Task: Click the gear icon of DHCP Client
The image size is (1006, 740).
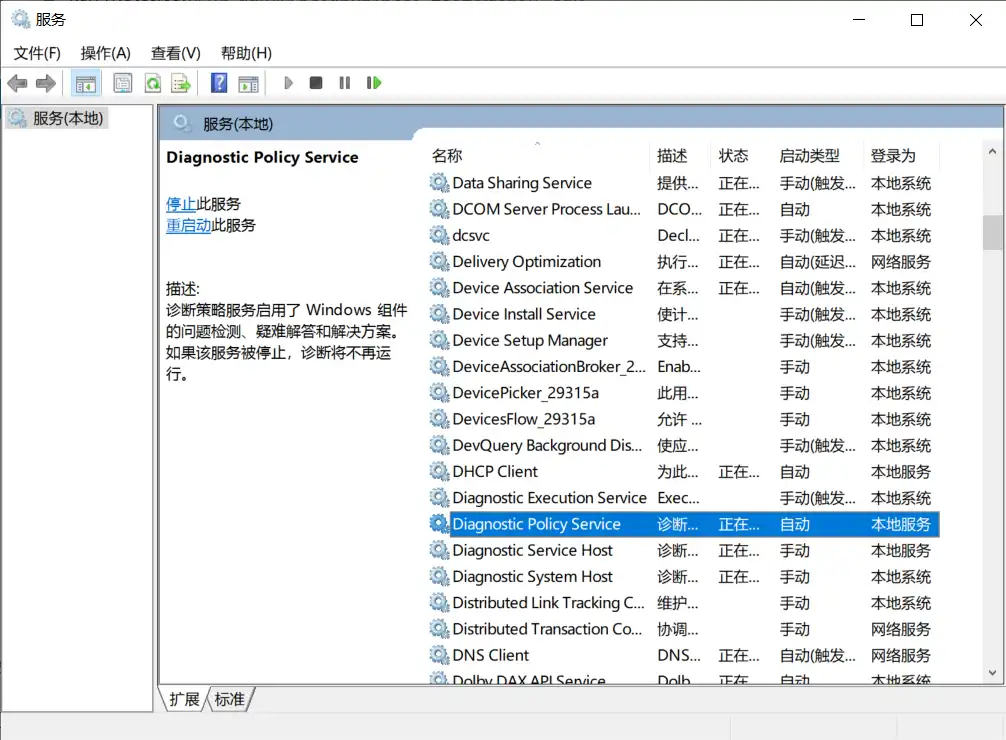Action: point(439,472)
